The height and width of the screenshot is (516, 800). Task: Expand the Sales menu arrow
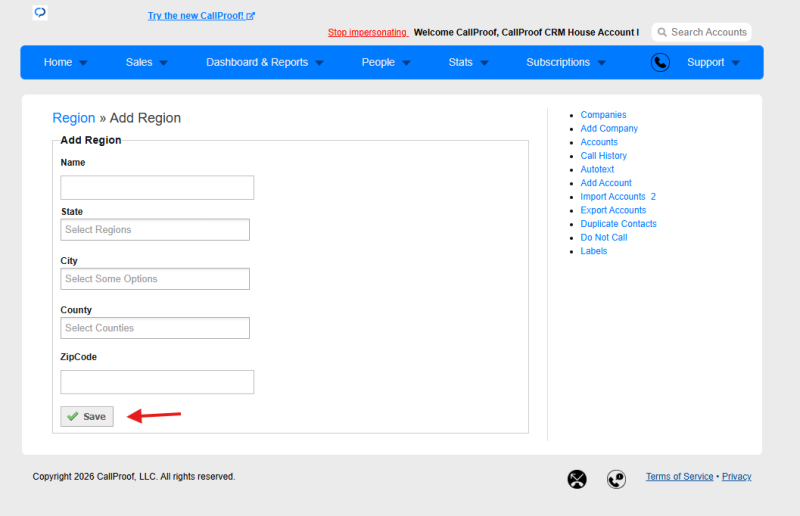164,63
